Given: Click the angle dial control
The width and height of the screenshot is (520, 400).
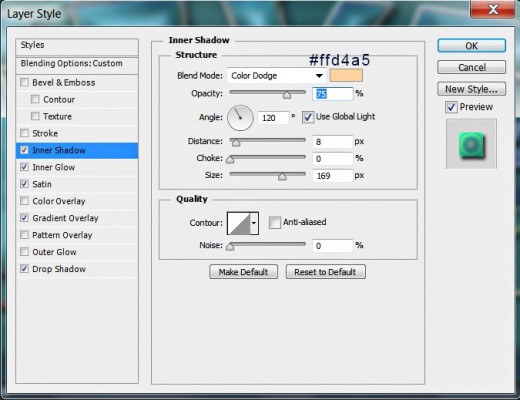Looking at the screenshot, I should 240,118.
